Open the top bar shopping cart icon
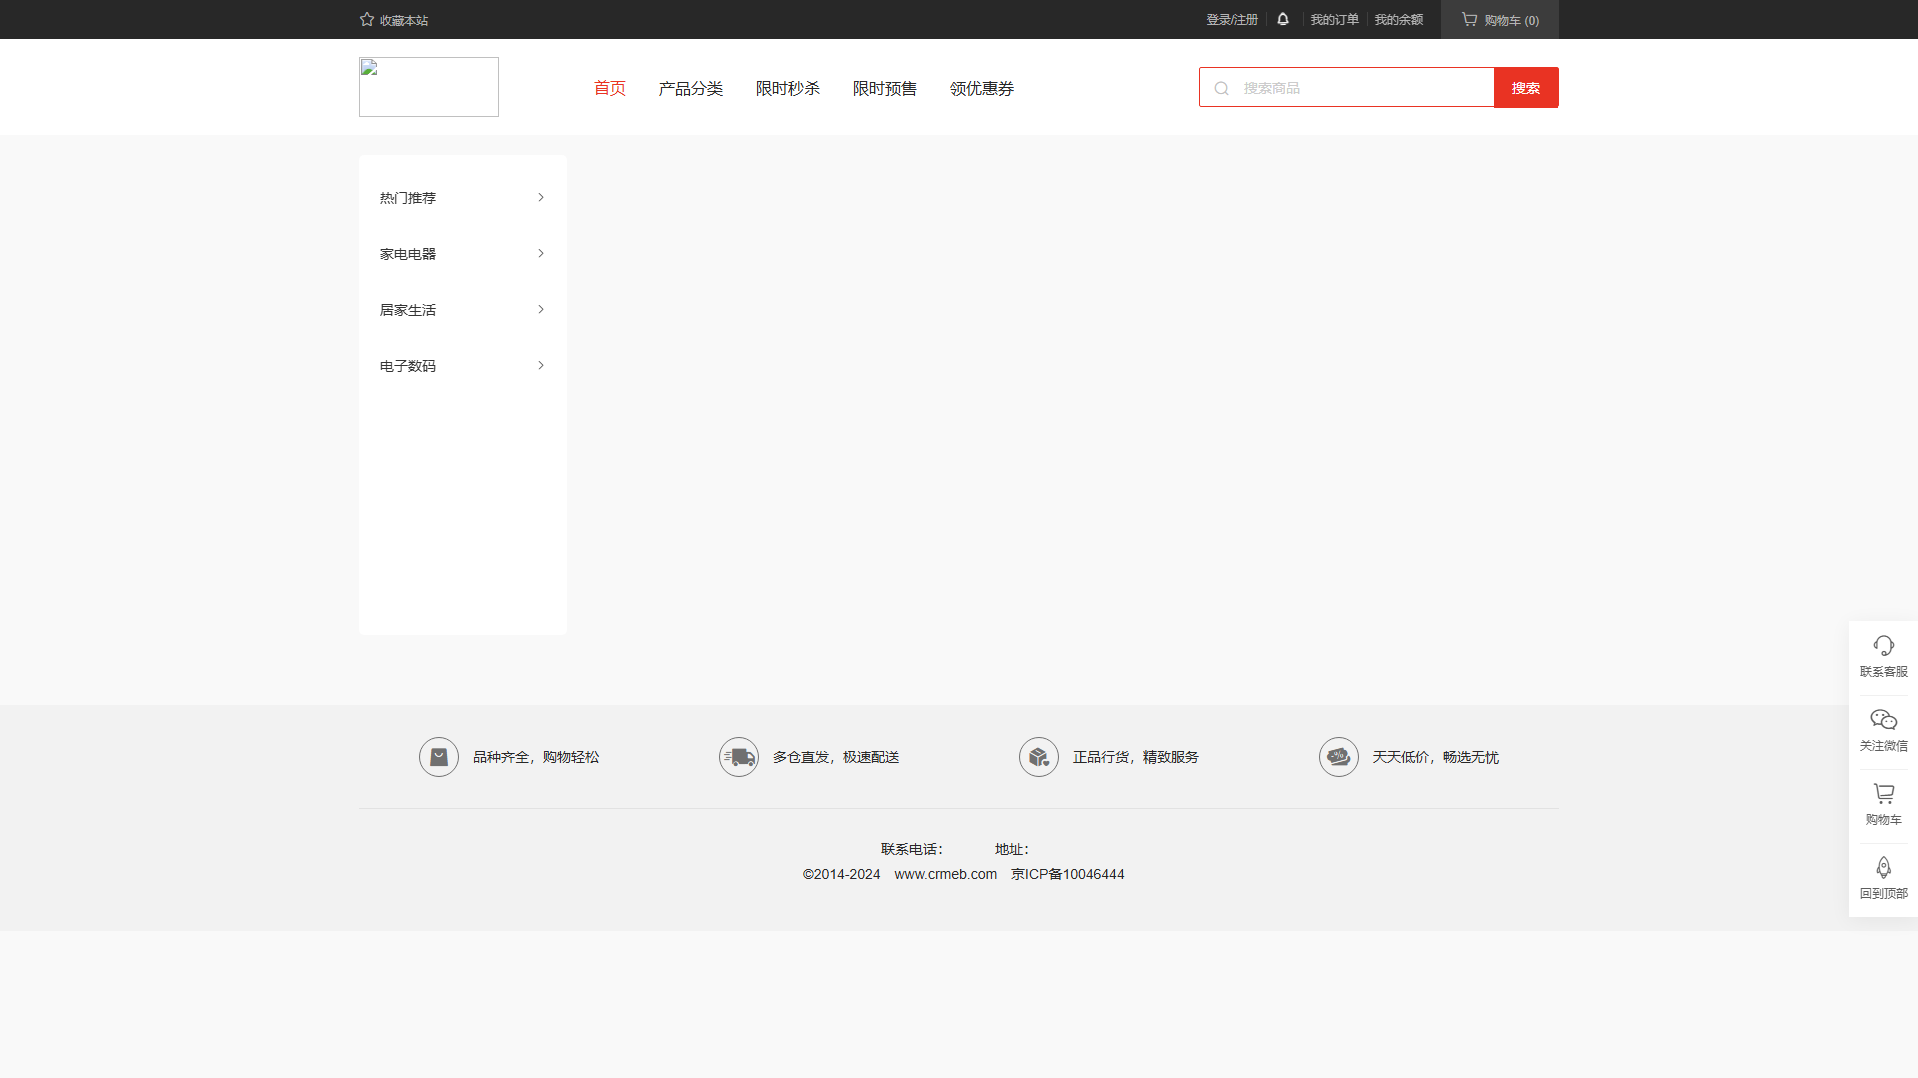The image size is (1918, 1078). tap(1469, 19)
